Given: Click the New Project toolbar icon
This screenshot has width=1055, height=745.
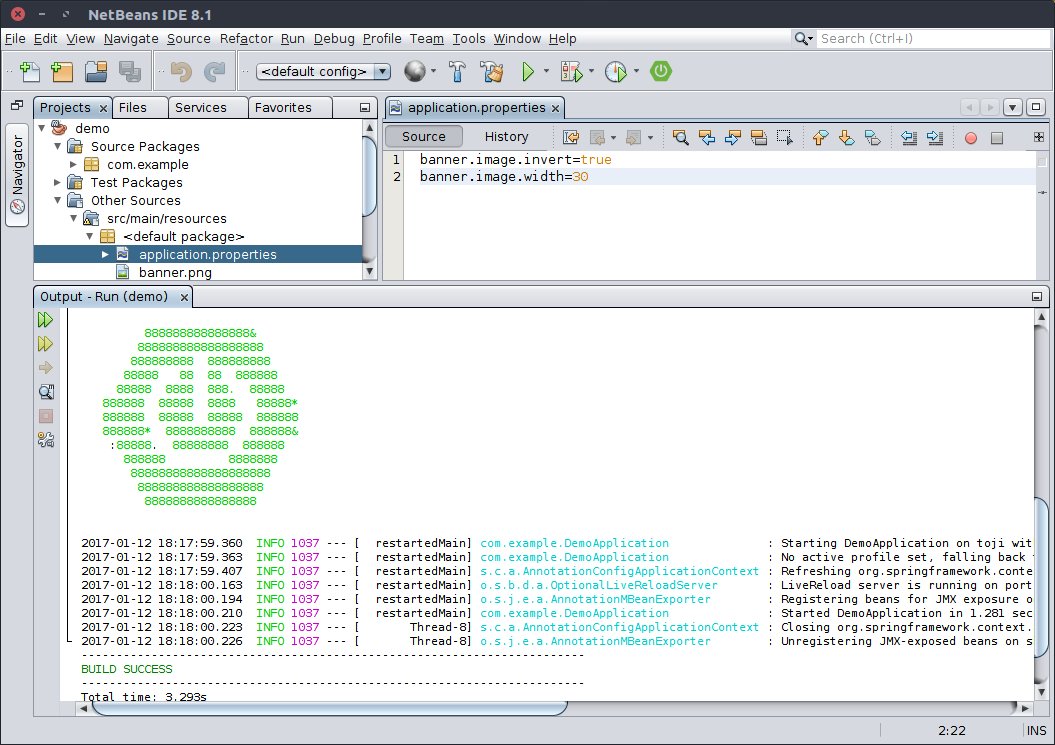Looking at the screenshot, I should 61,71.
